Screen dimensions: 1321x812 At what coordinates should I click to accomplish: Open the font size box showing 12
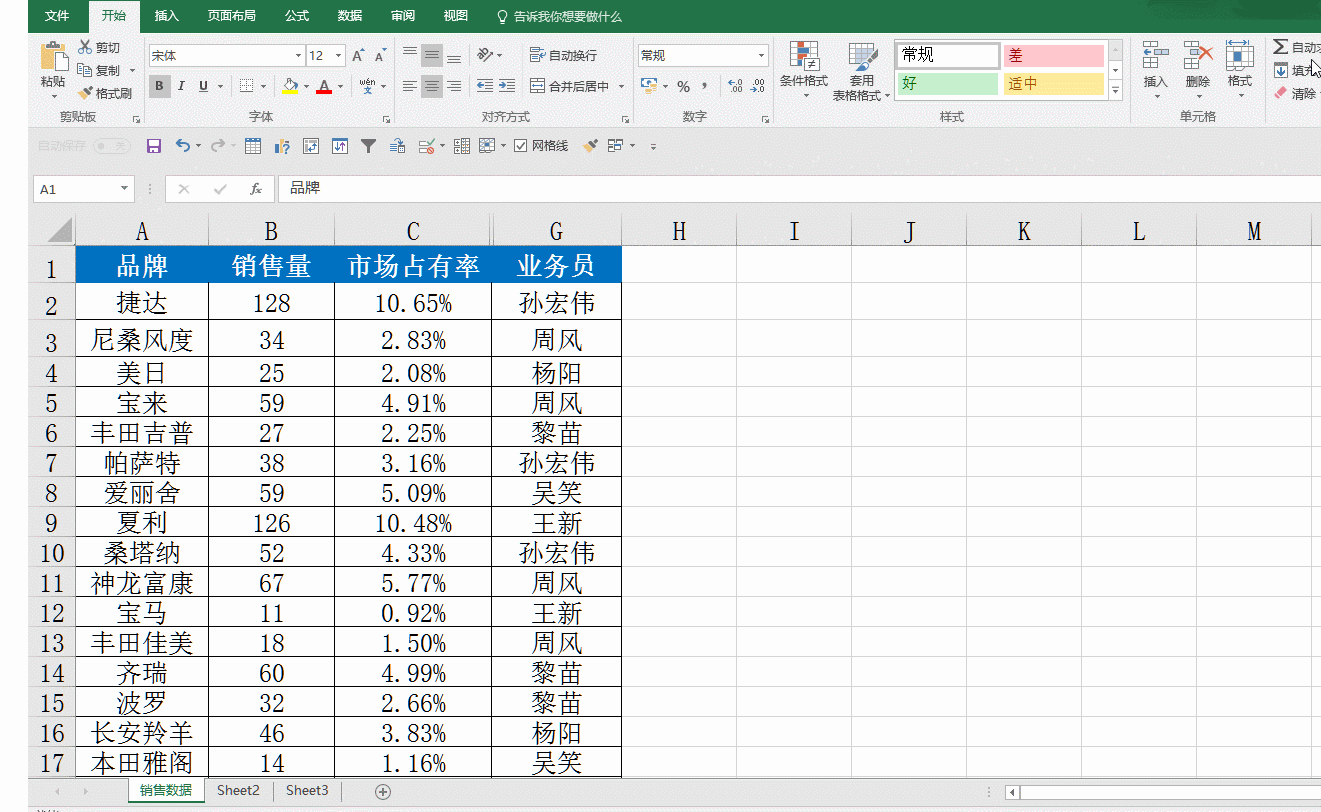(x=326, y=56)
